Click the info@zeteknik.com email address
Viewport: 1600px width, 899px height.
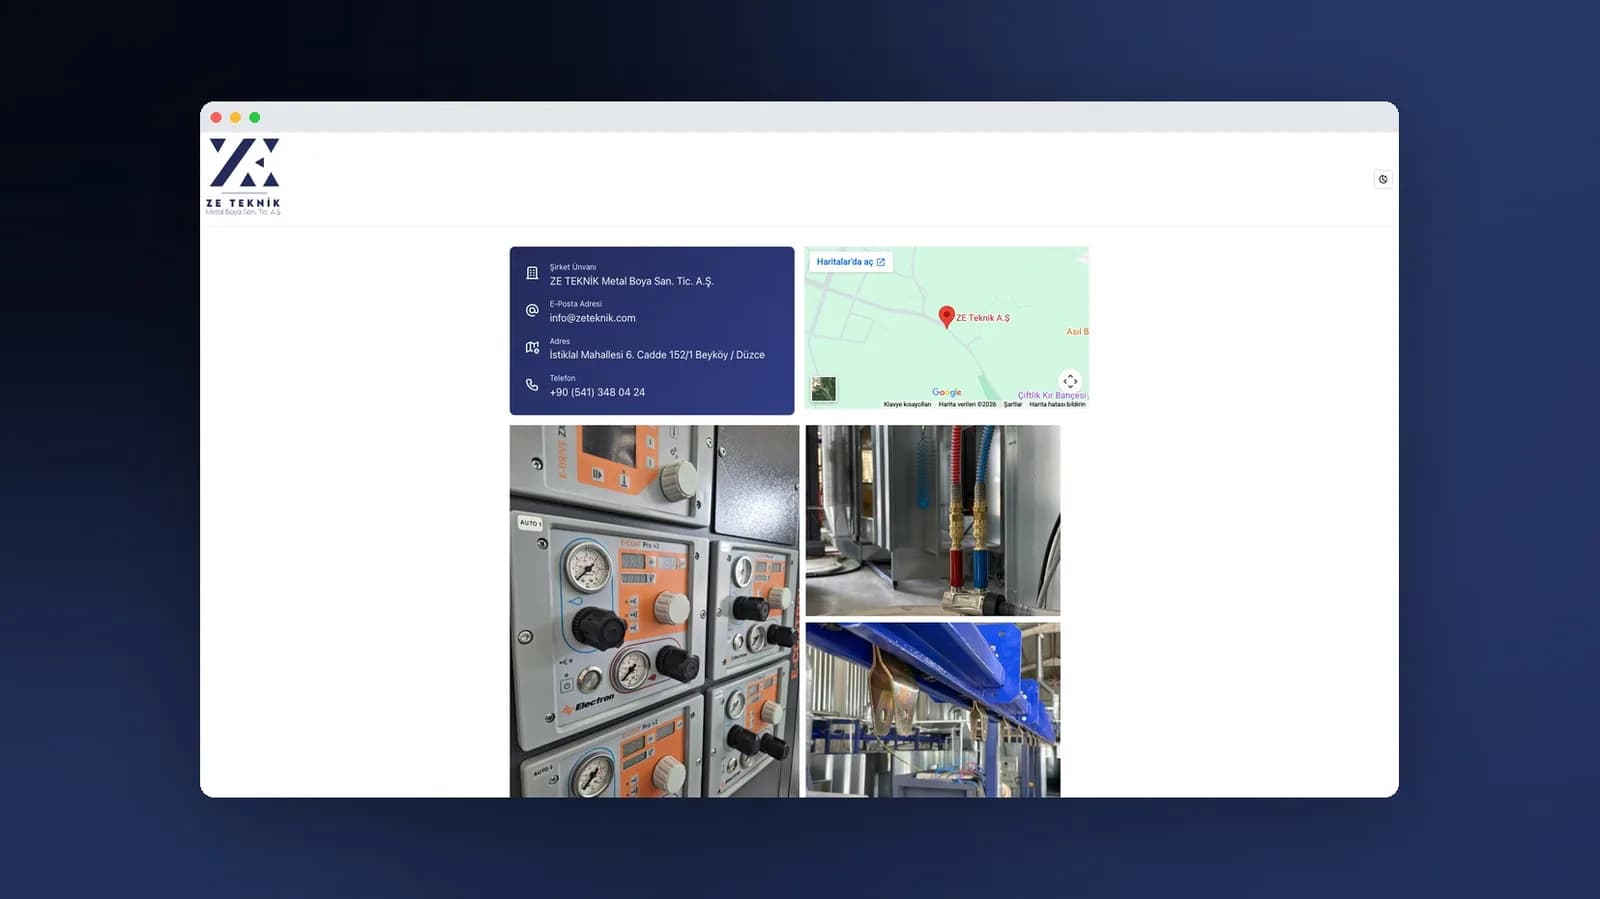[x=592, y=318]
